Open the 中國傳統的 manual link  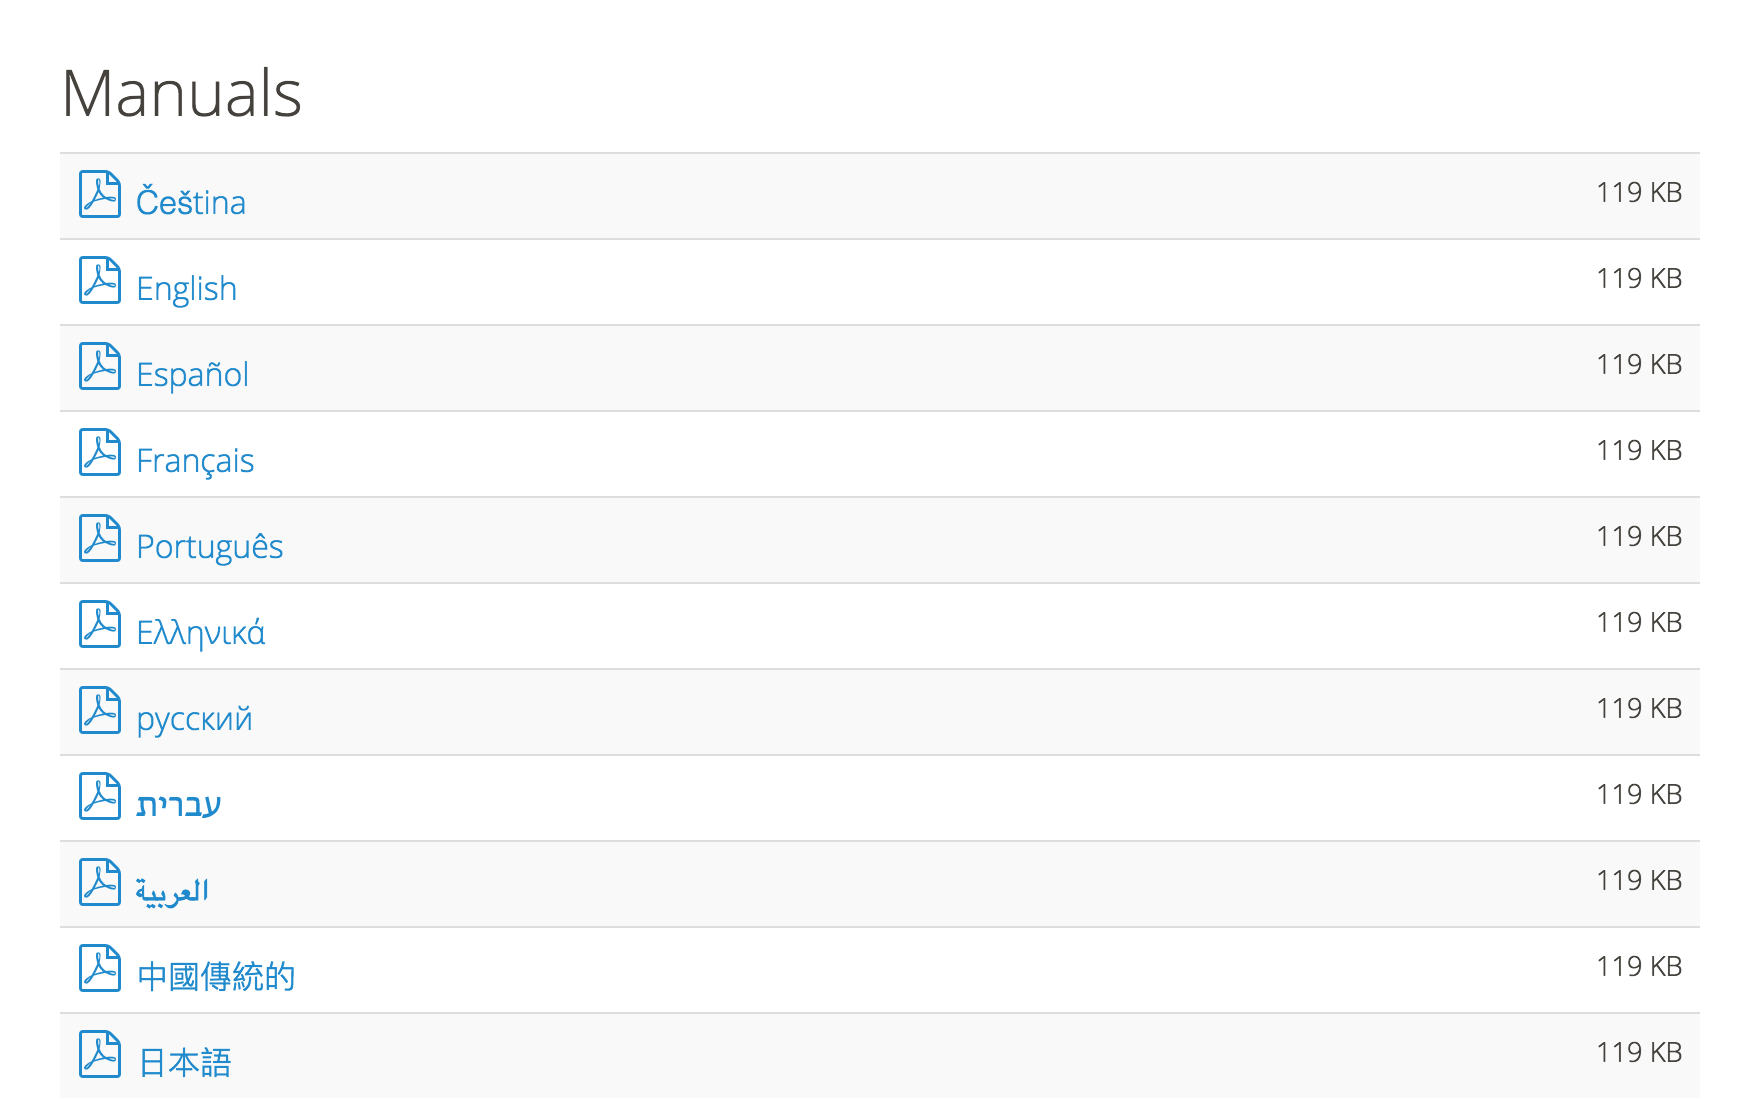(x=216, y=977)
